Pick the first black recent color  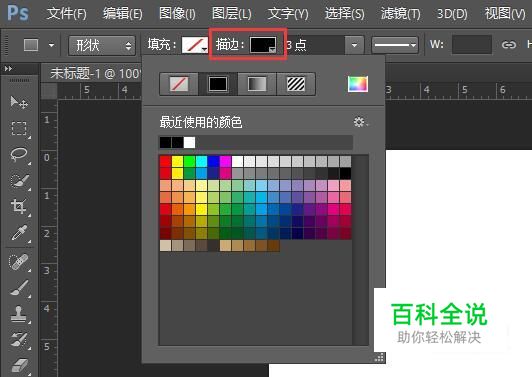pos(165,143)
